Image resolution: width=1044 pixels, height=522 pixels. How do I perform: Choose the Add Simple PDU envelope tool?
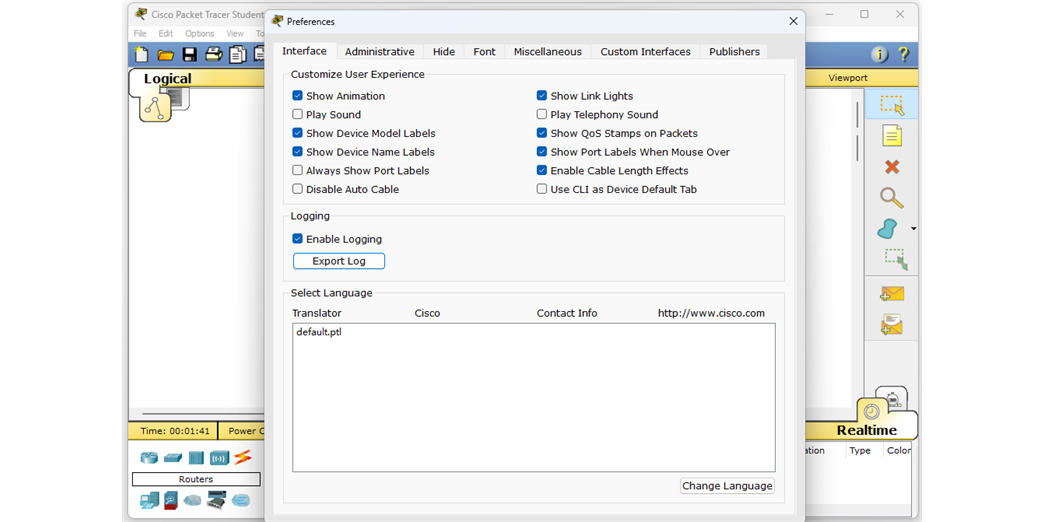[x=892, y=294]
